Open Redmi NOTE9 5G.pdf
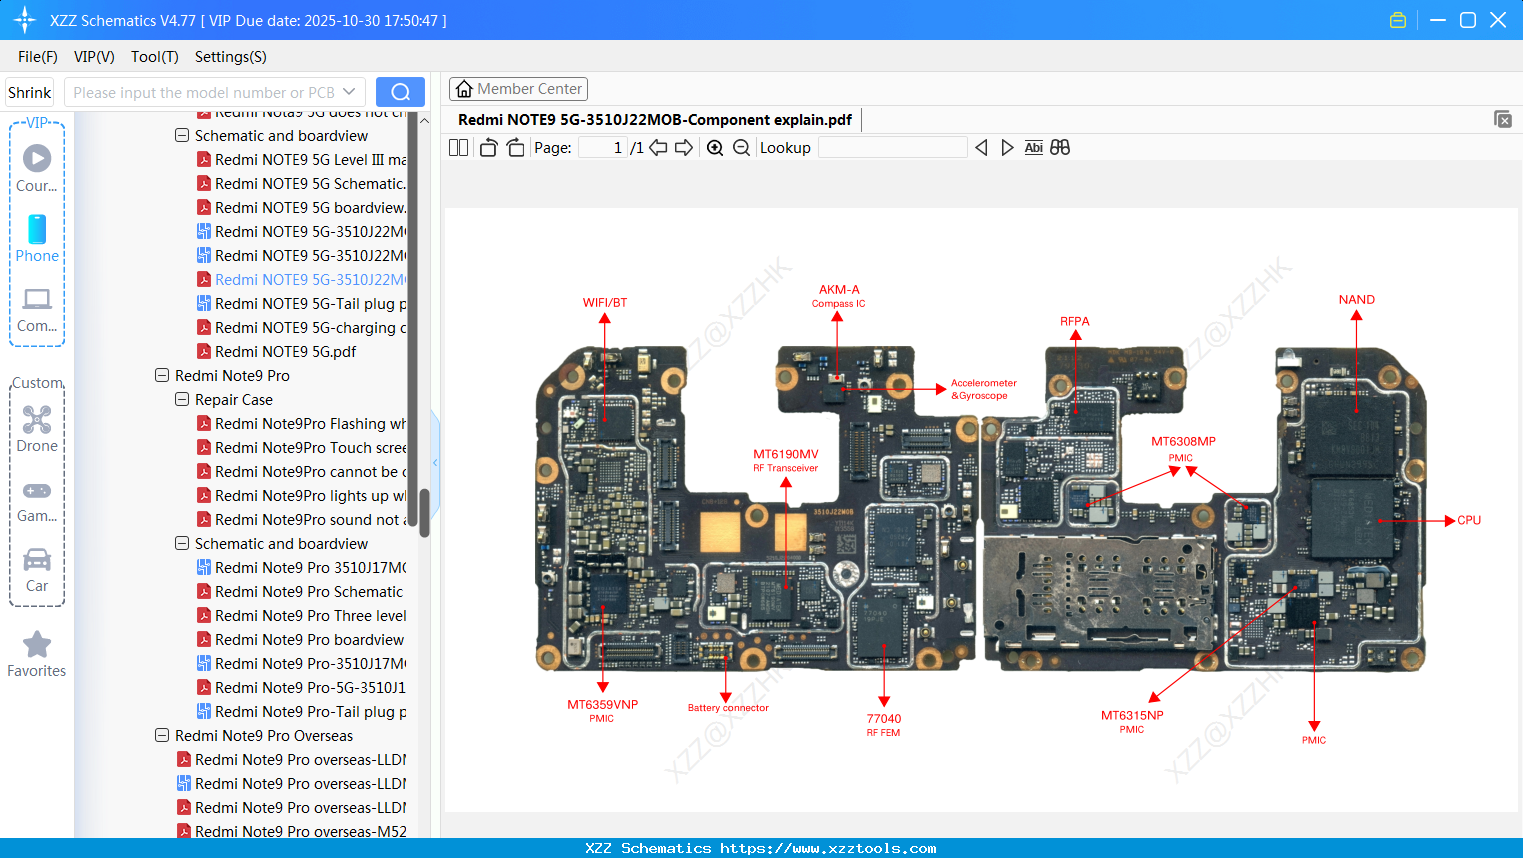The height and width of the screenshot is (858, 1523). click(x=276, y=352)
